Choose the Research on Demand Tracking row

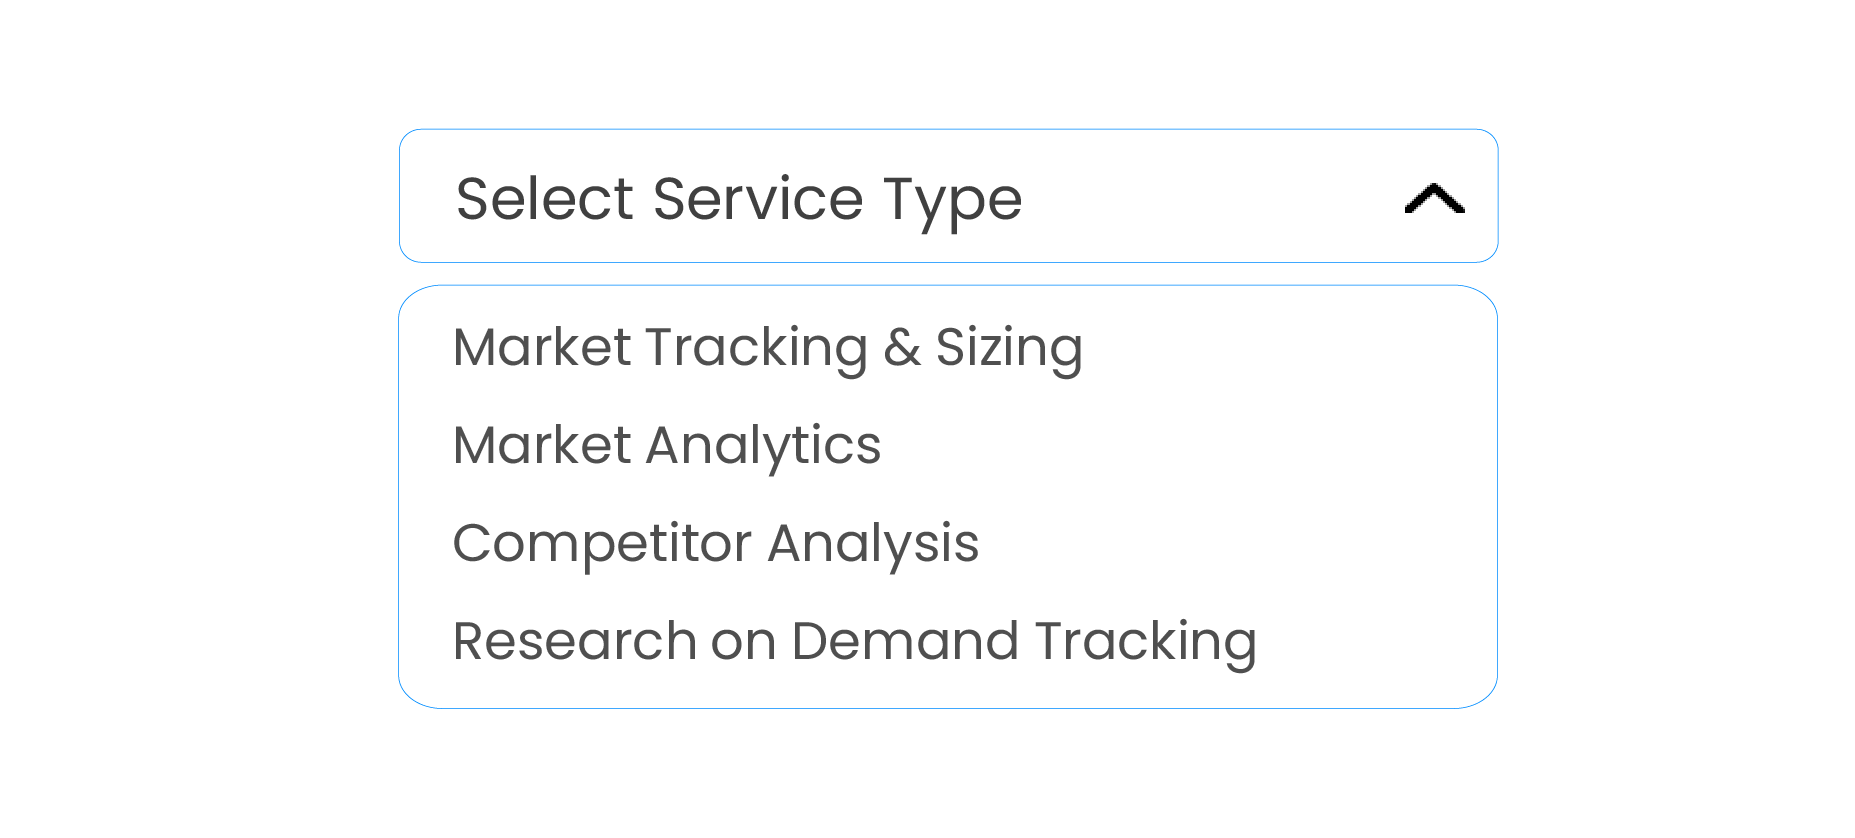coord(854,641)
